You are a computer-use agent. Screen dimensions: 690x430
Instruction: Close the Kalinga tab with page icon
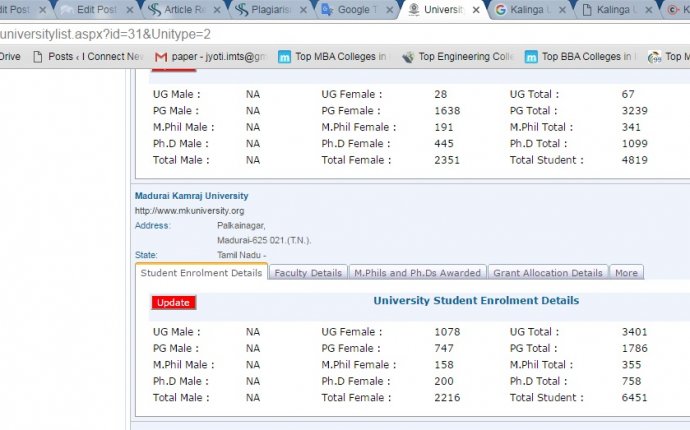pos(649,10)
